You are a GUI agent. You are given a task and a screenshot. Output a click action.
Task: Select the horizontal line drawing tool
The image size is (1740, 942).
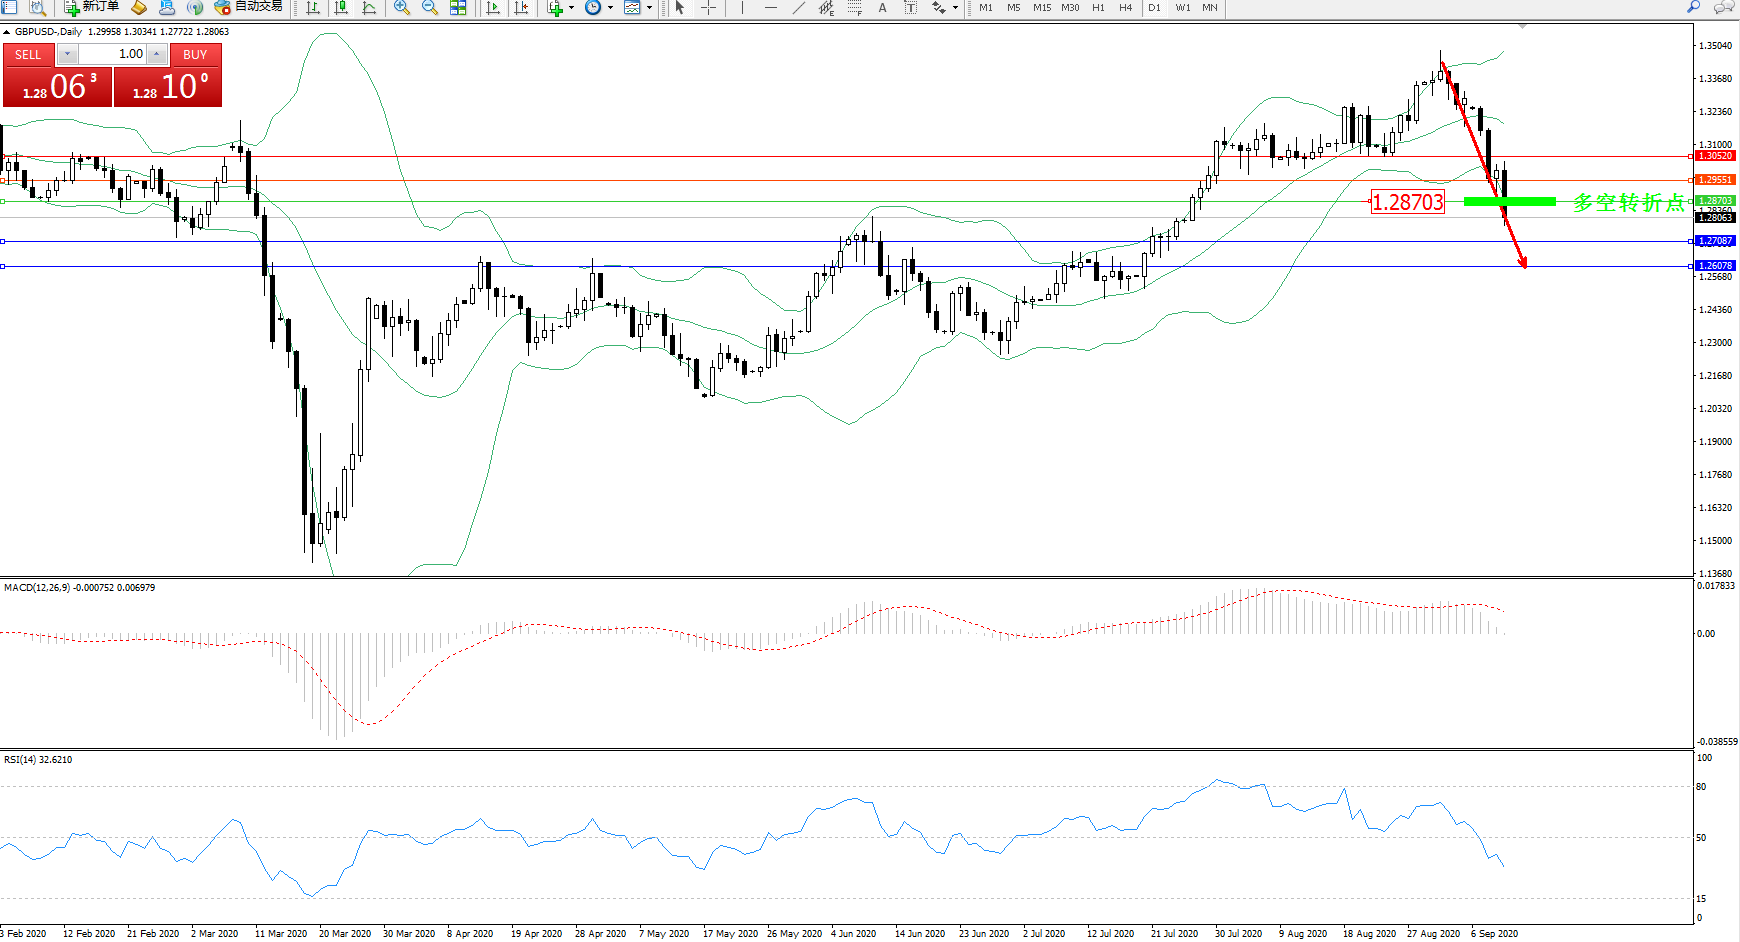[770, 8]
